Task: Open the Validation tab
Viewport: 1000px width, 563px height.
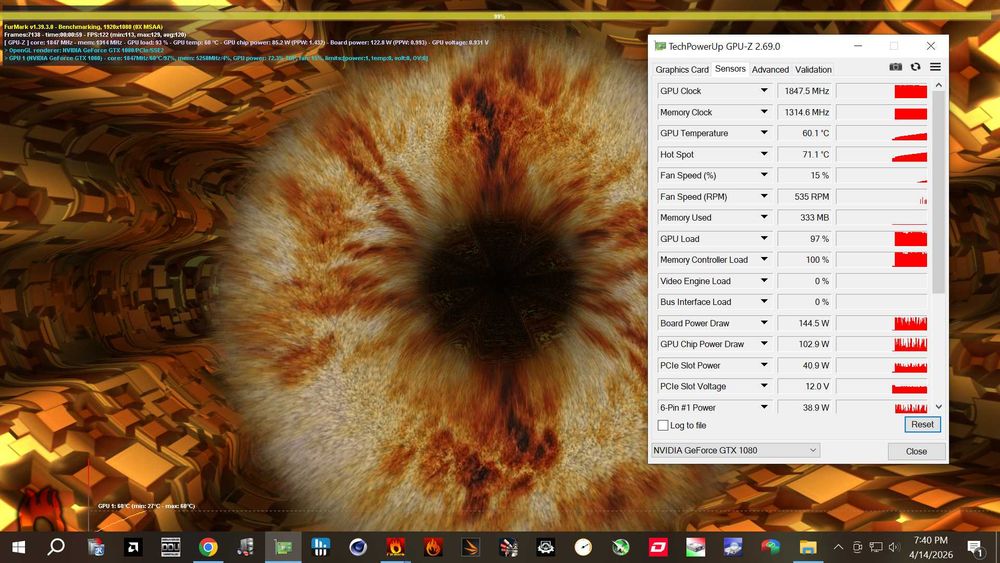Action: click(813, 70)
